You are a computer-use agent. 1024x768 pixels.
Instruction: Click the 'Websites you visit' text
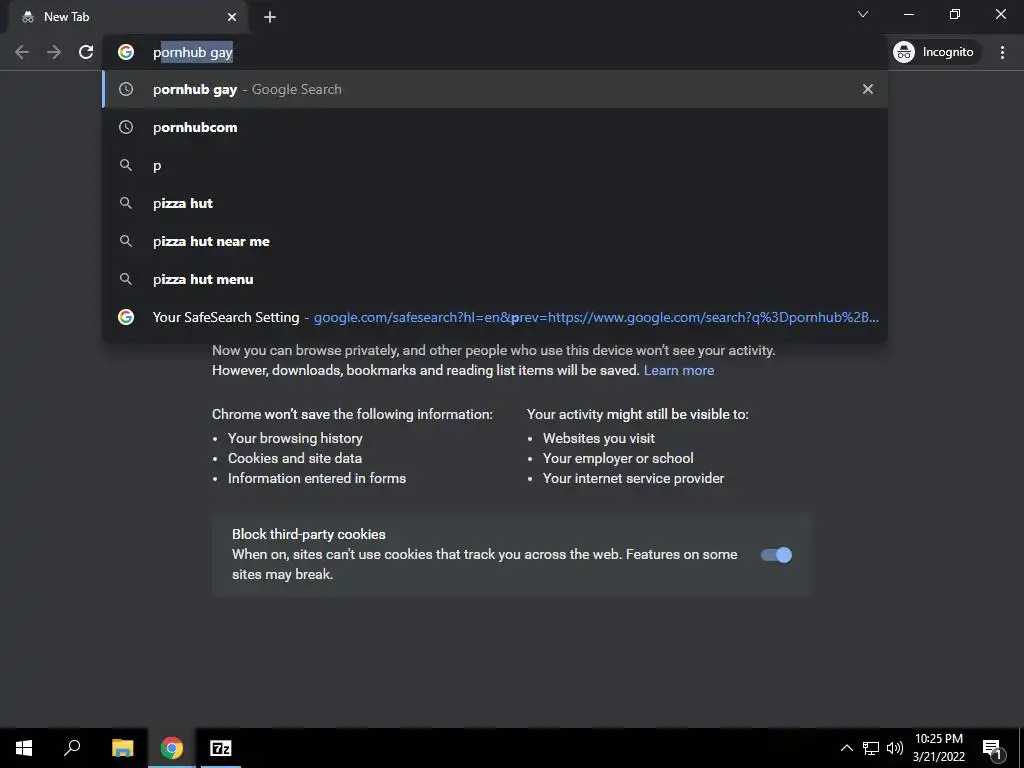pyautogui.click(x=599, y=438)
